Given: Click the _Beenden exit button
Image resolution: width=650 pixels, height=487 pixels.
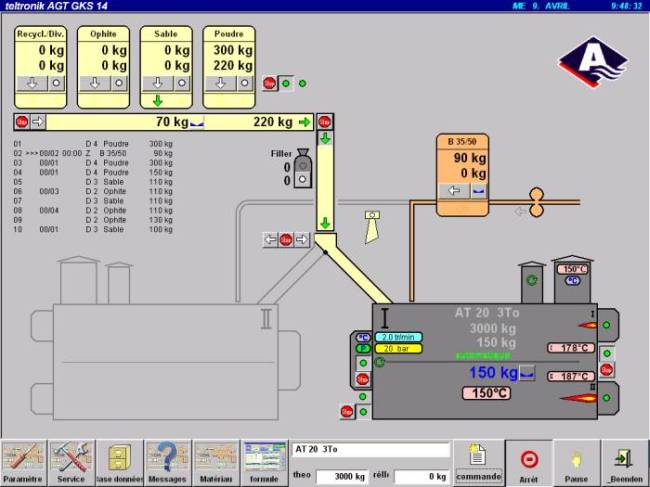Looking at the screenshot, I should click(625, 461).
